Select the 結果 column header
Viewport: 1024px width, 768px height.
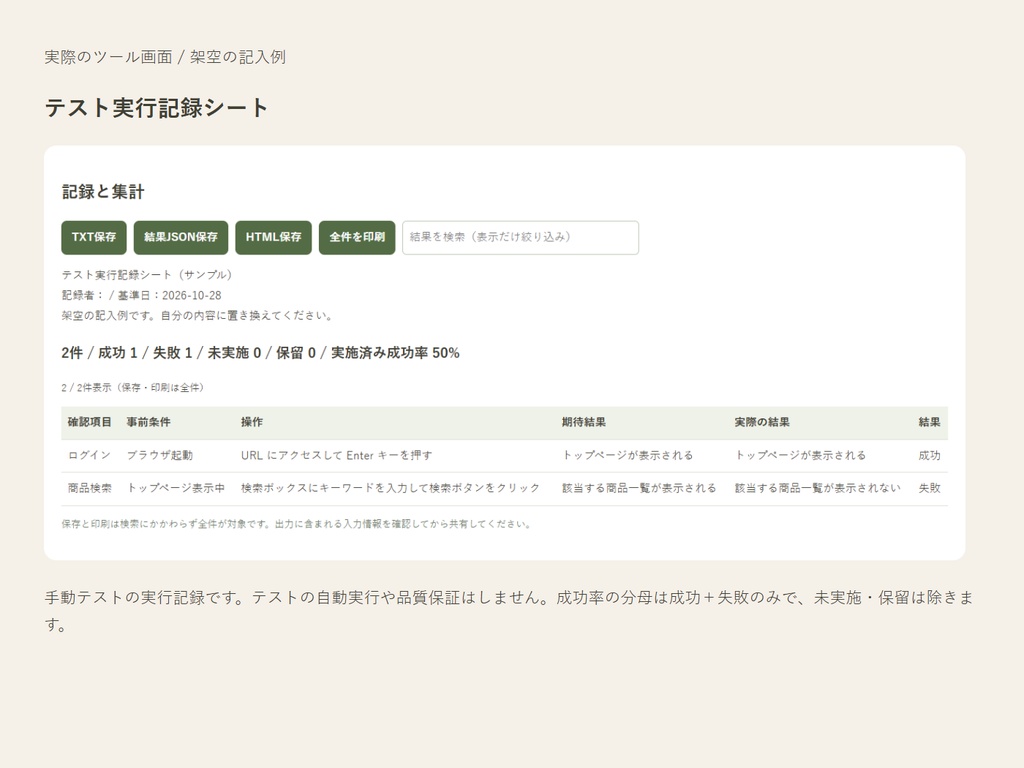(x=929, y=422)
